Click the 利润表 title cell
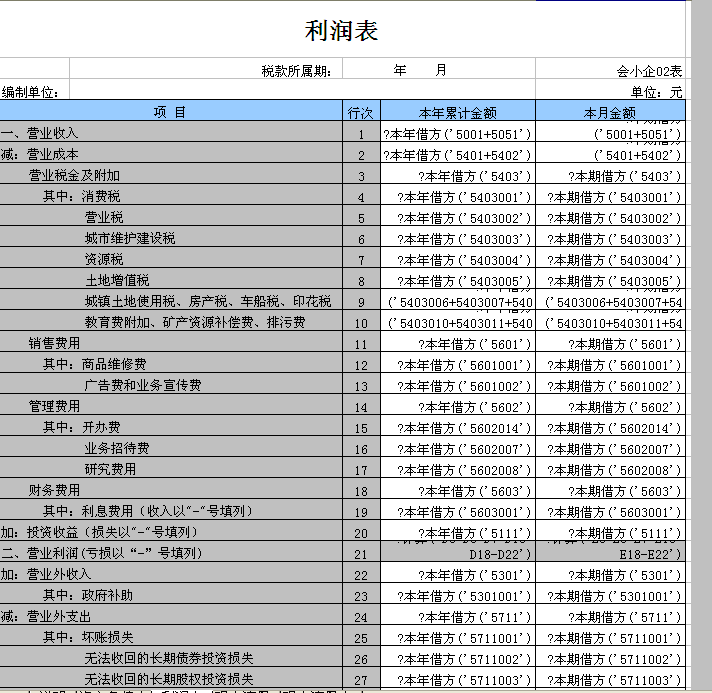This screenshot has width=712, height=693. [x=341, y=31]
